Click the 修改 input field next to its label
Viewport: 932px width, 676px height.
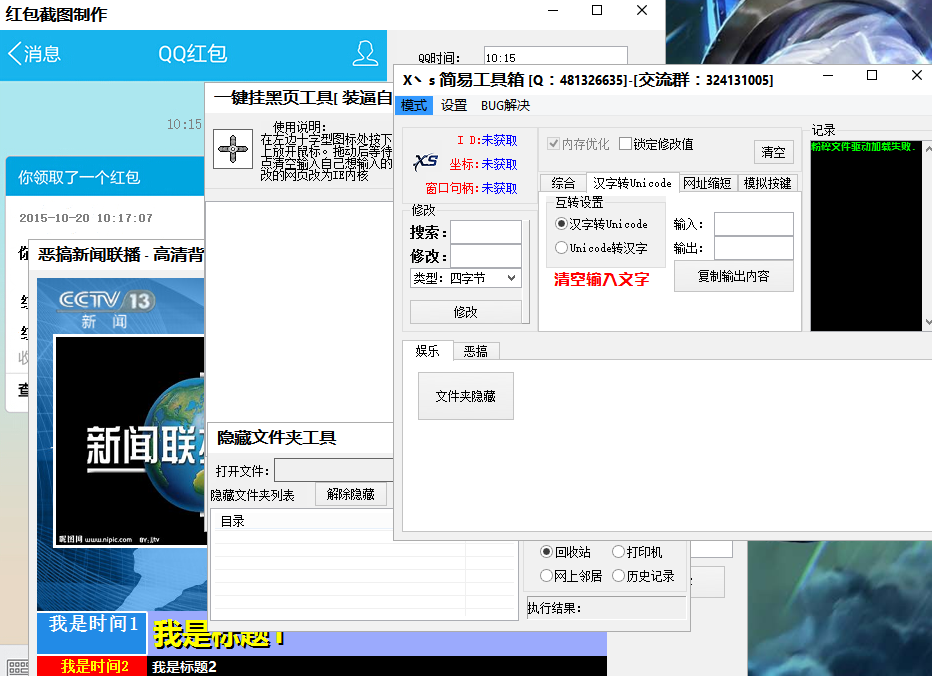[486, 256]
